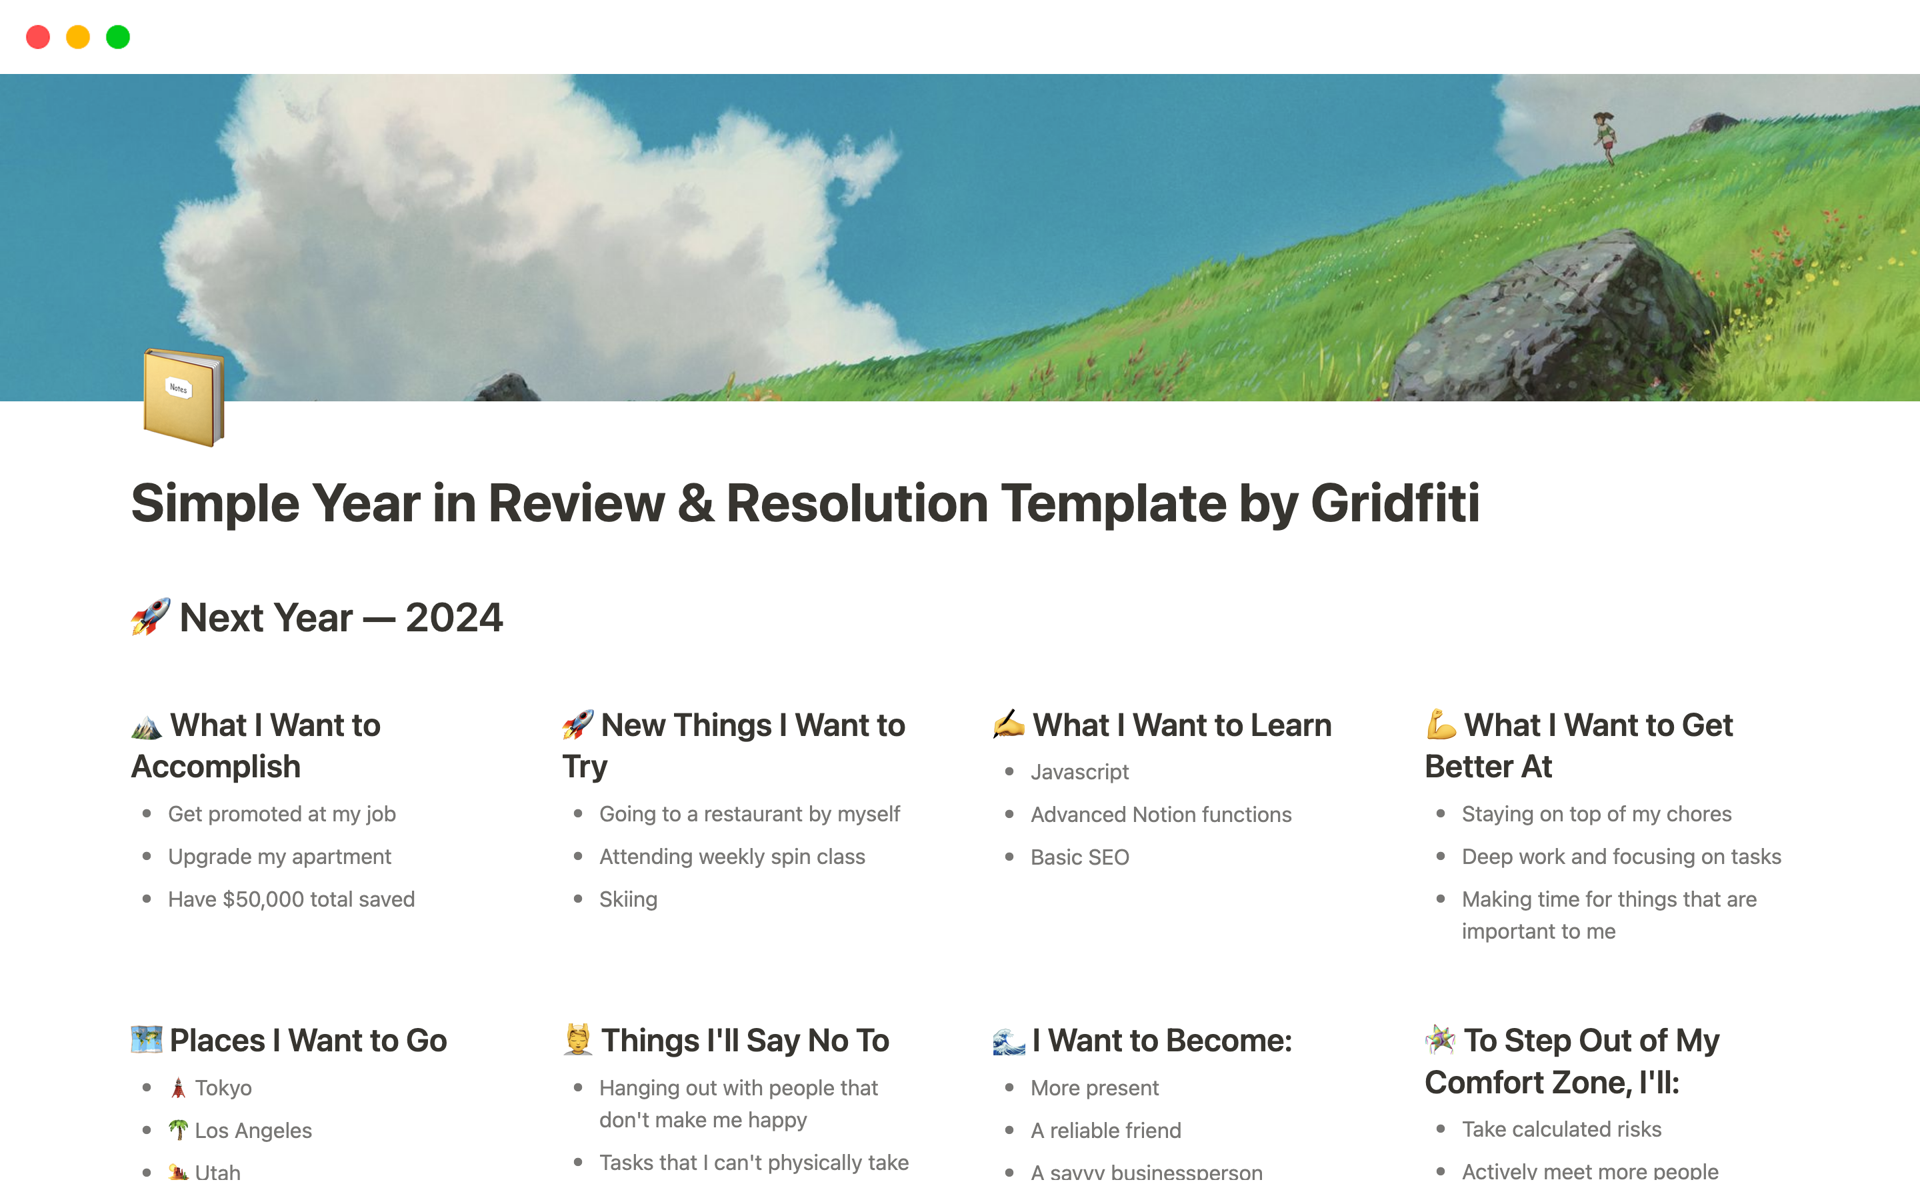Click the writing hand emoji by What I Want to Learn

point(1008,724)
